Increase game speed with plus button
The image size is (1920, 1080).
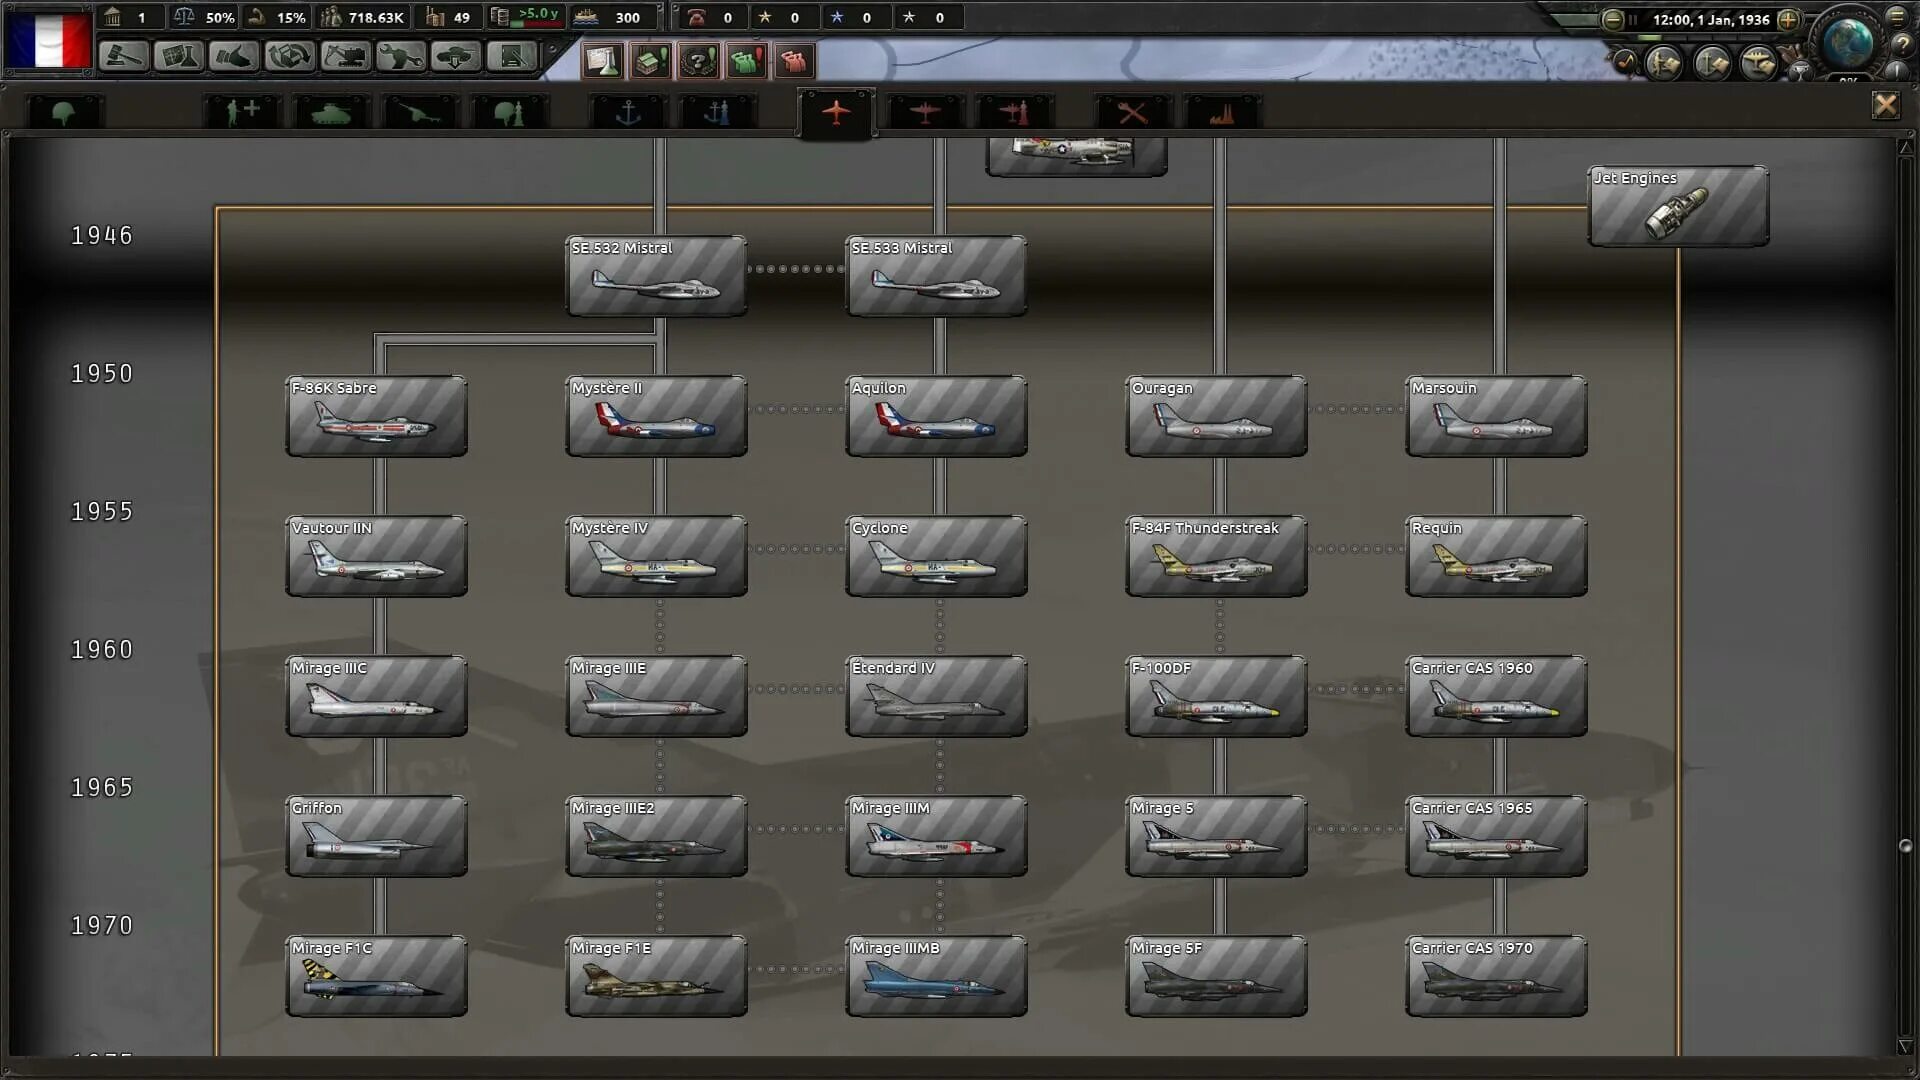click(1788, 19)
